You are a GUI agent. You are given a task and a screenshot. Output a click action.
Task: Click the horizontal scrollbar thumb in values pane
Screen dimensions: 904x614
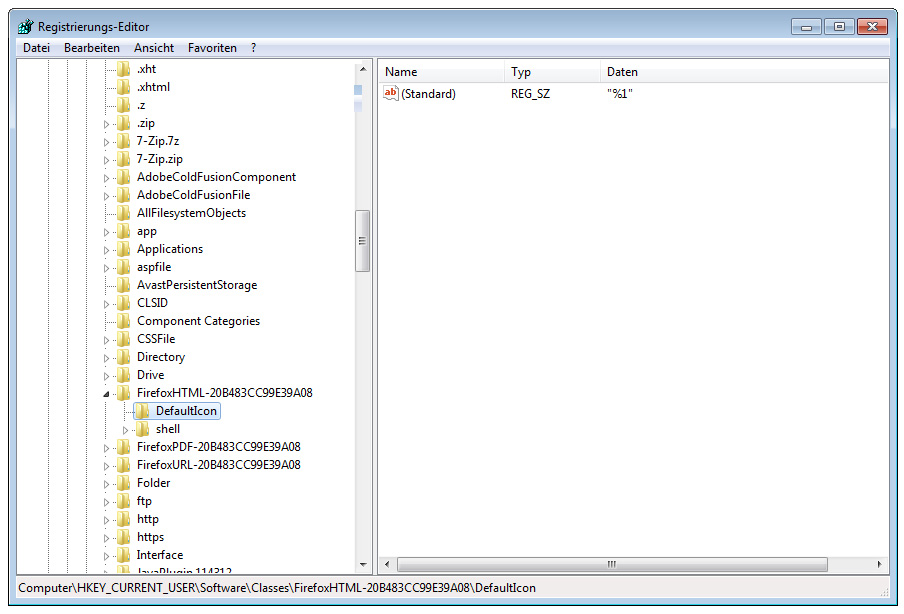pyautogui.click(x=611, y=565)
